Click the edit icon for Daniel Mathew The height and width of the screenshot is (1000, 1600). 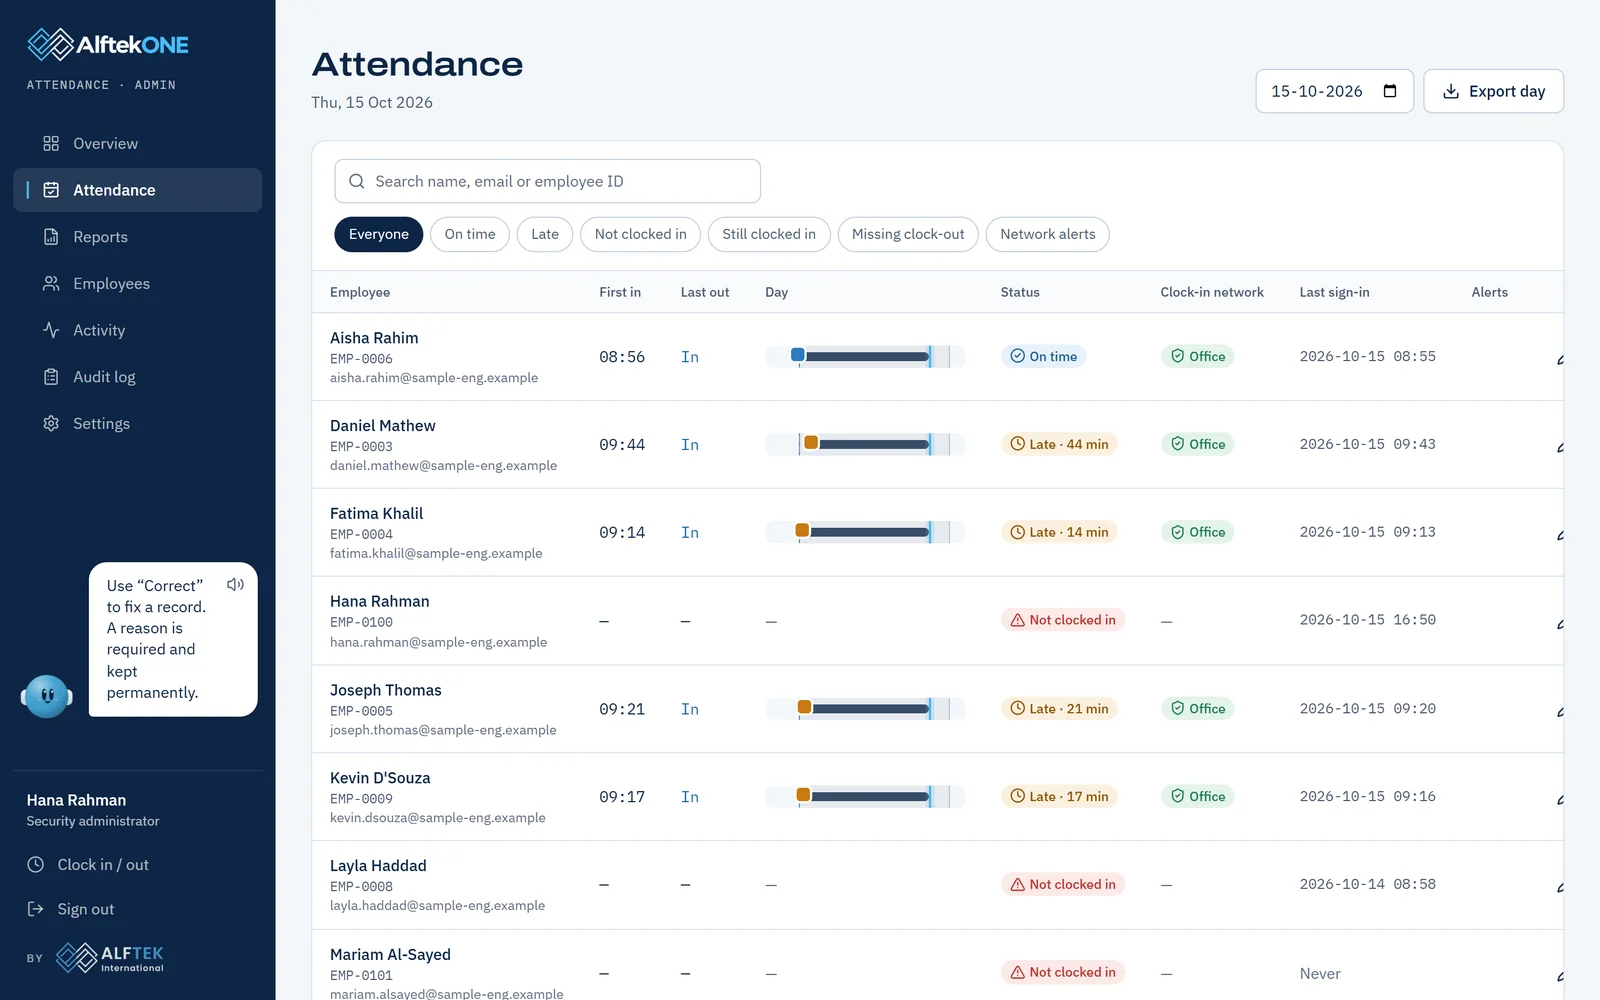(1560, 446)
